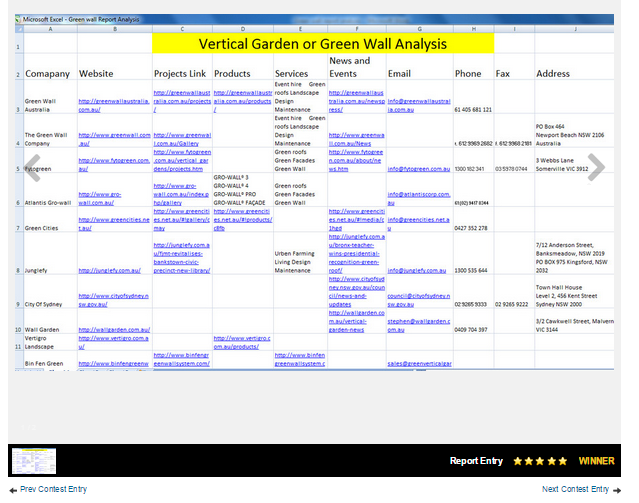
Task: Click the 'Phone' heading cell
Action: coord(474,66)
